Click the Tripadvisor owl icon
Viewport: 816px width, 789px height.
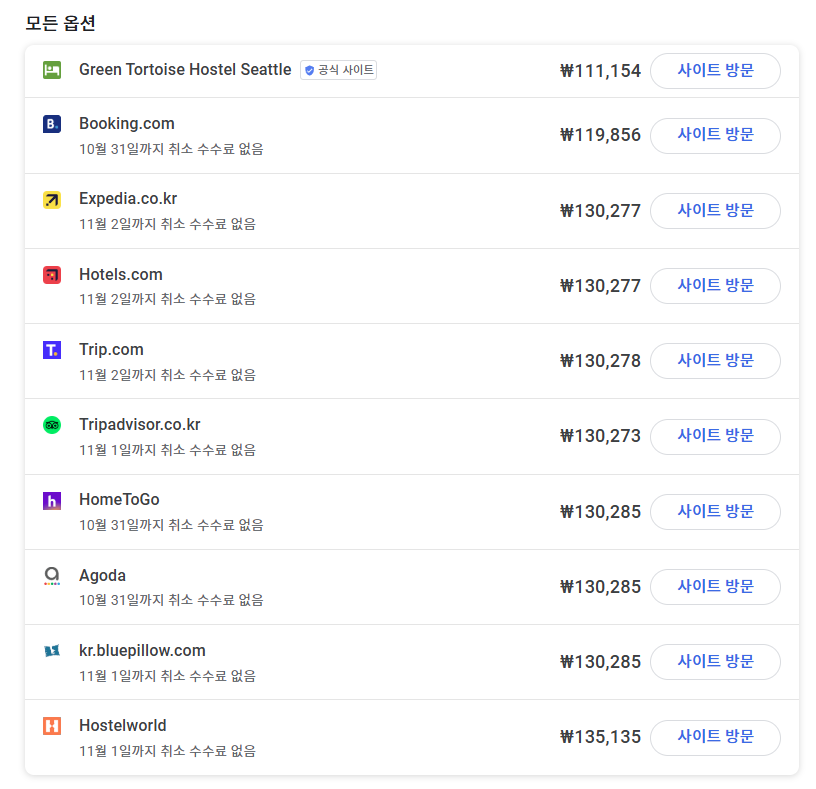click(52, 425)
